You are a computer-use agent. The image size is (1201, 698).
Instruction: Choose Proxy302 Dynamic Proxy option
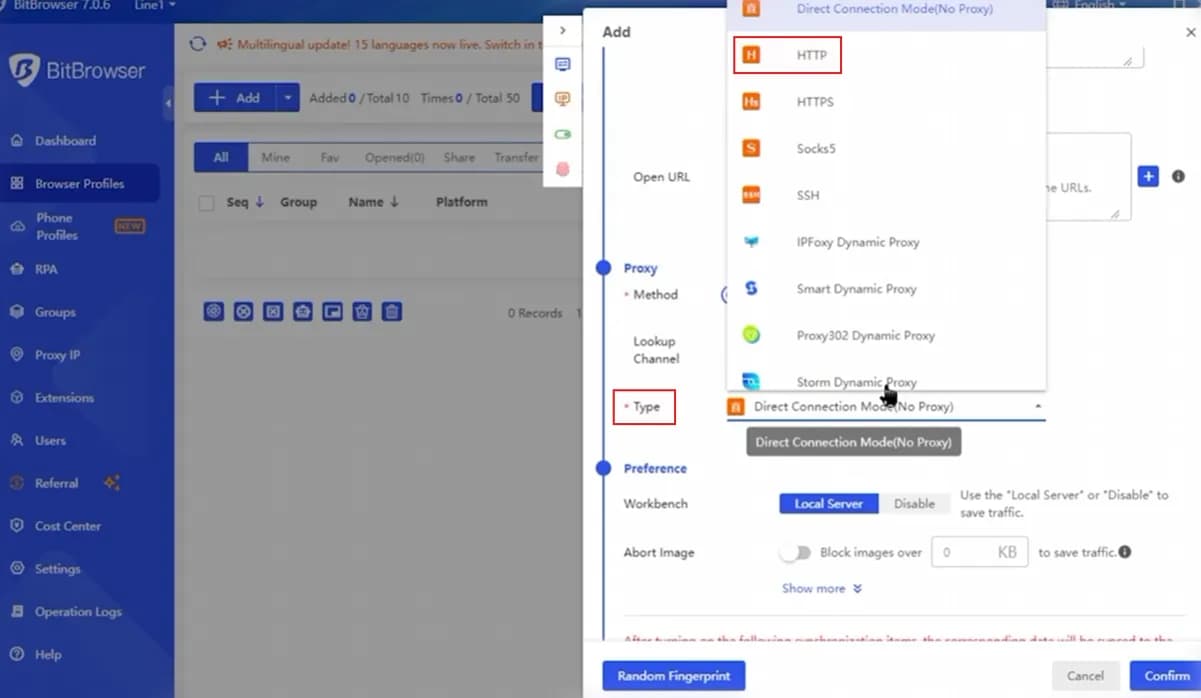coord(886,336)
